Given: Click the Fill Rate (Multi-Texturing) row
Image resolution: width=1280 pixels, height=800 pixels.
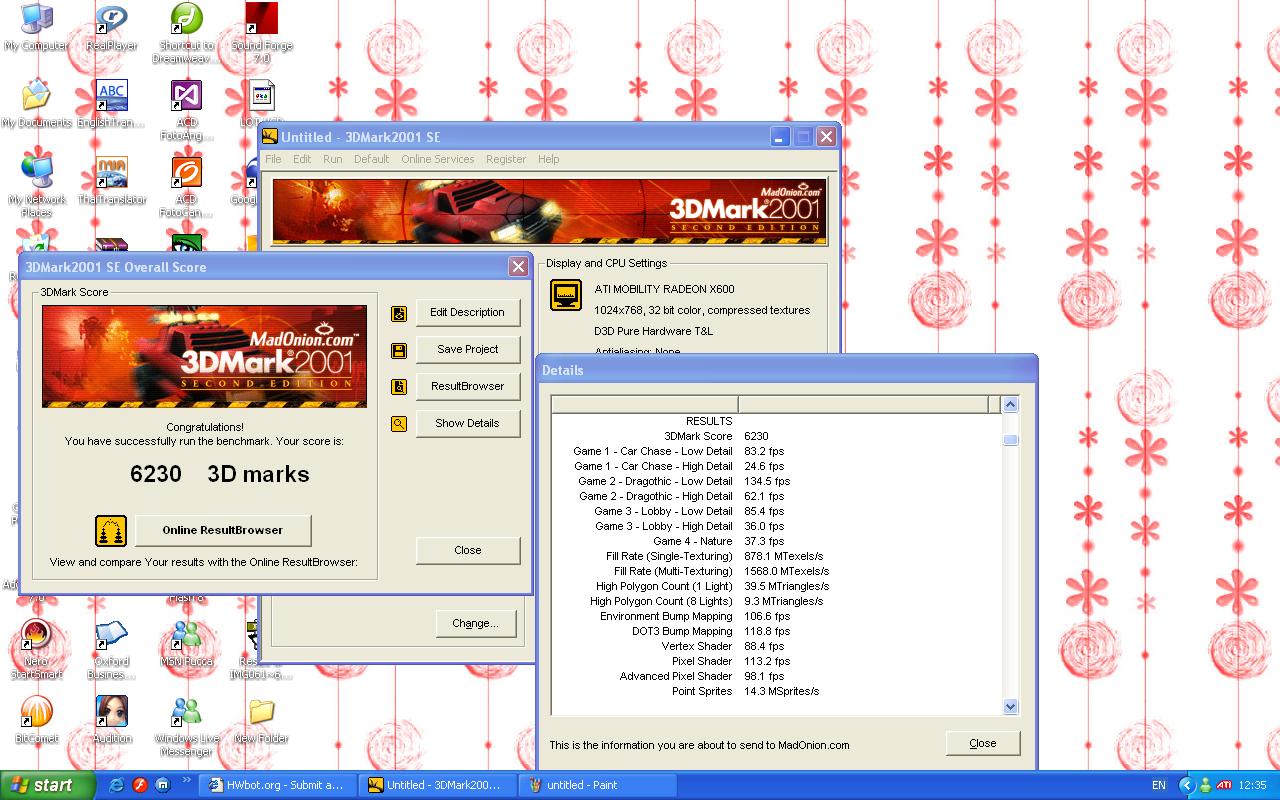Looking at the screenshot, I should (777, 571).
